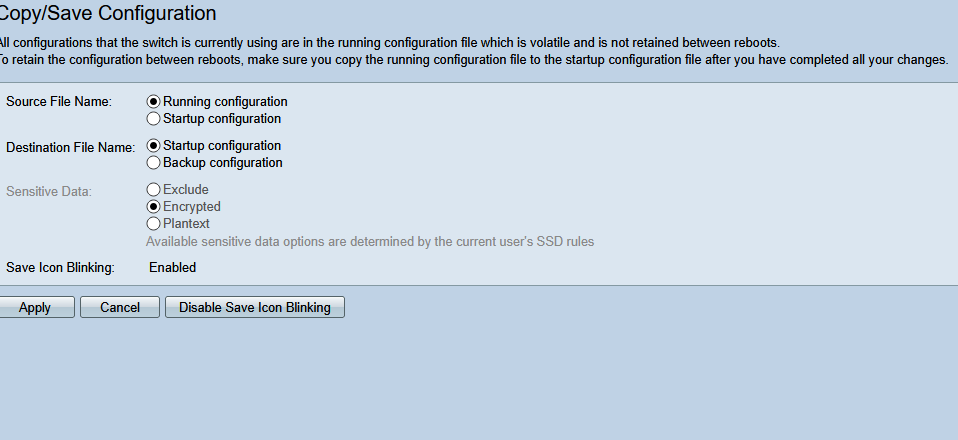Choose Encrypted for sensitive data
Screen dimensions: 958x440
154,206
